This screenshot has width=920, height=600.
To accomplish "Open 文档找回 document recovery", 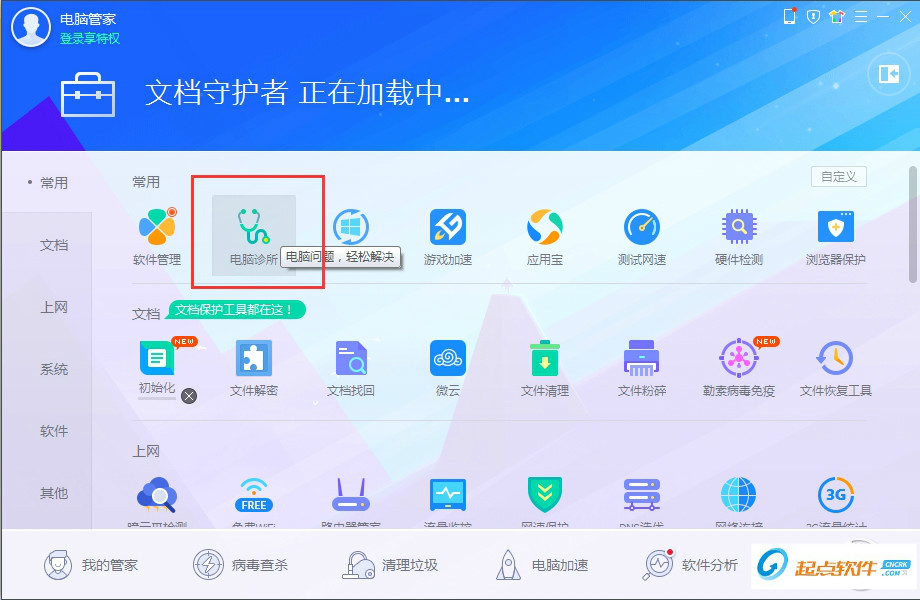I will click(x=351, y=368).
